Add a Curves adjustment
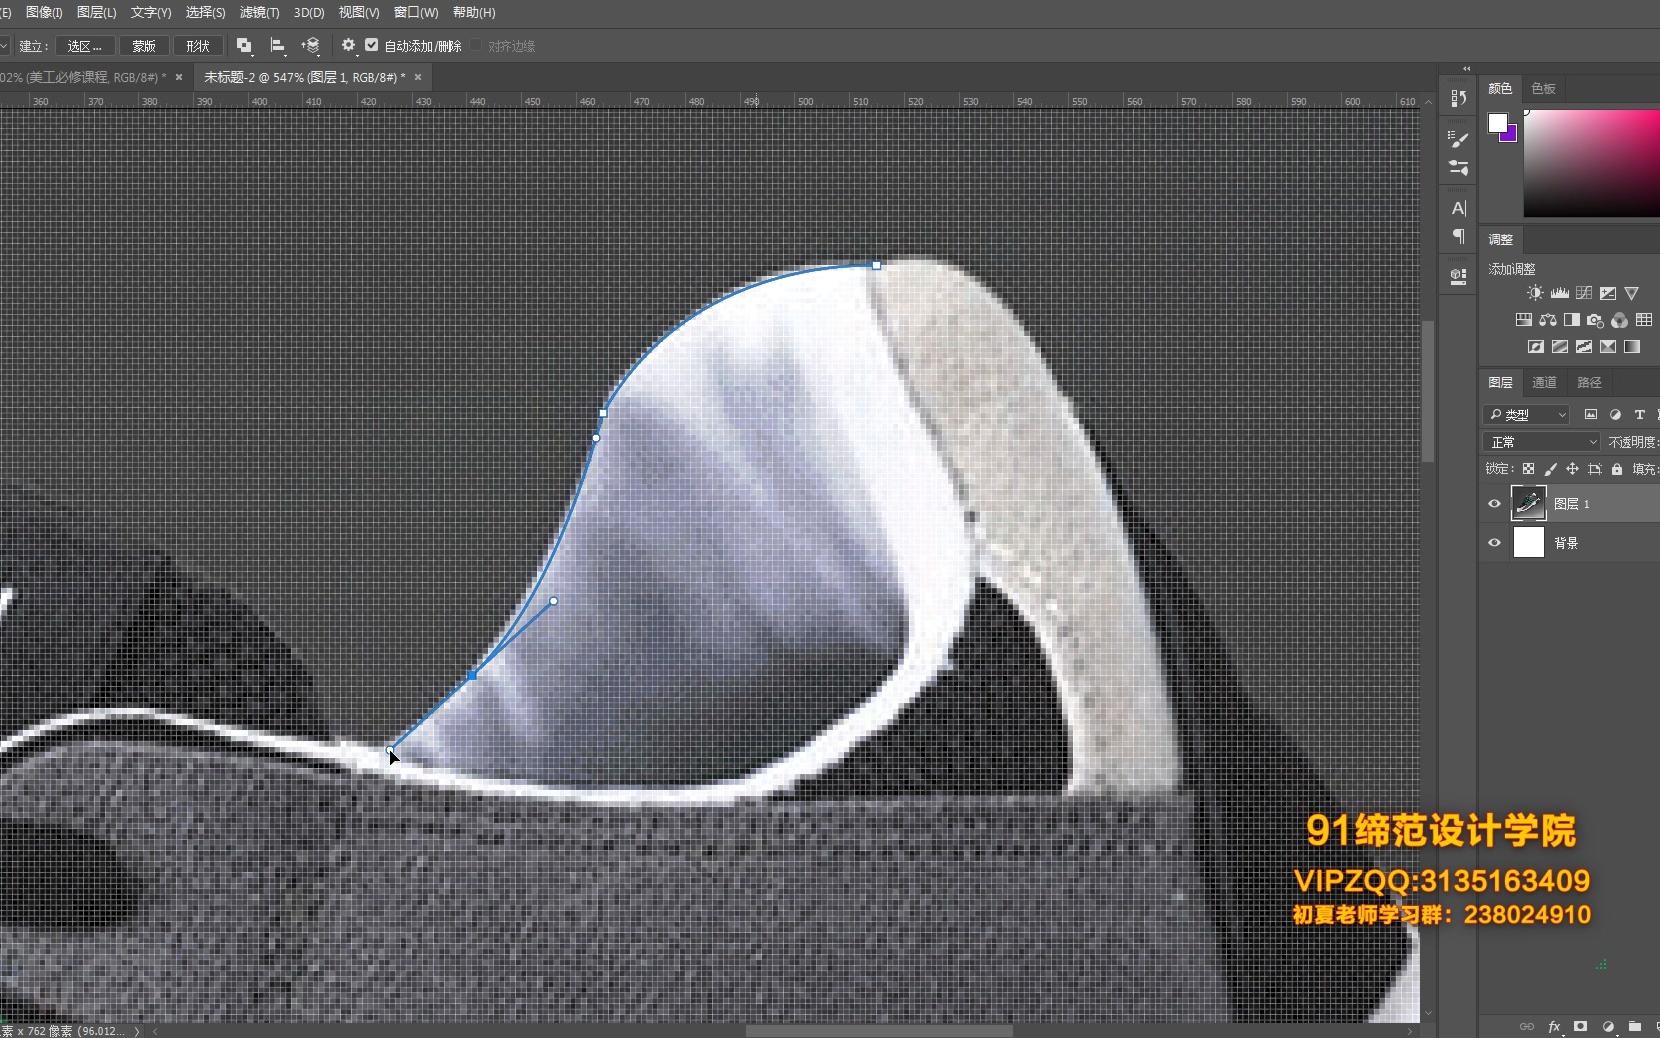 (1584, 293)
